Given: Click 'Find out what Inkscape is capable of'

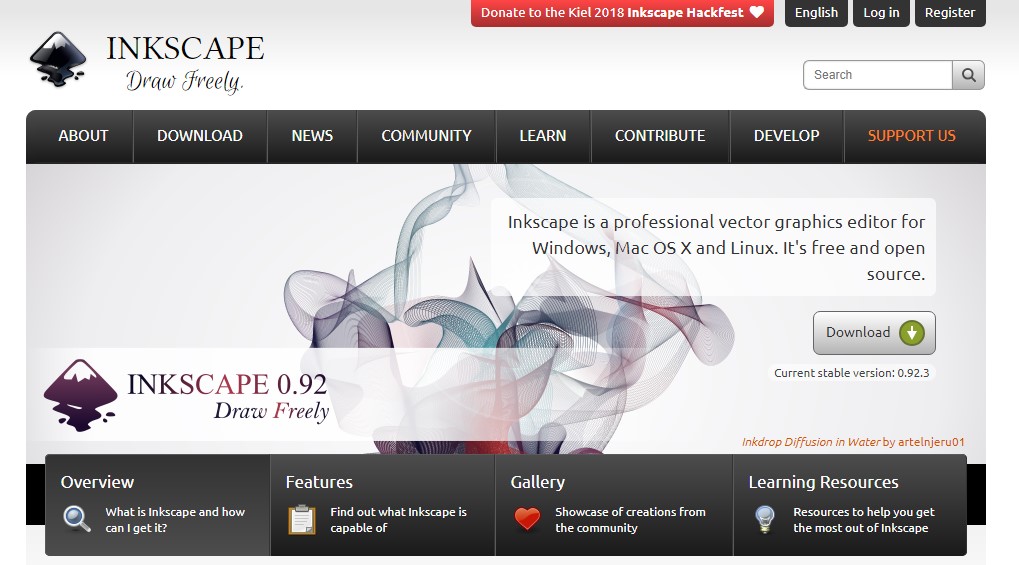Looking at the screenshot, I should 398,519.
